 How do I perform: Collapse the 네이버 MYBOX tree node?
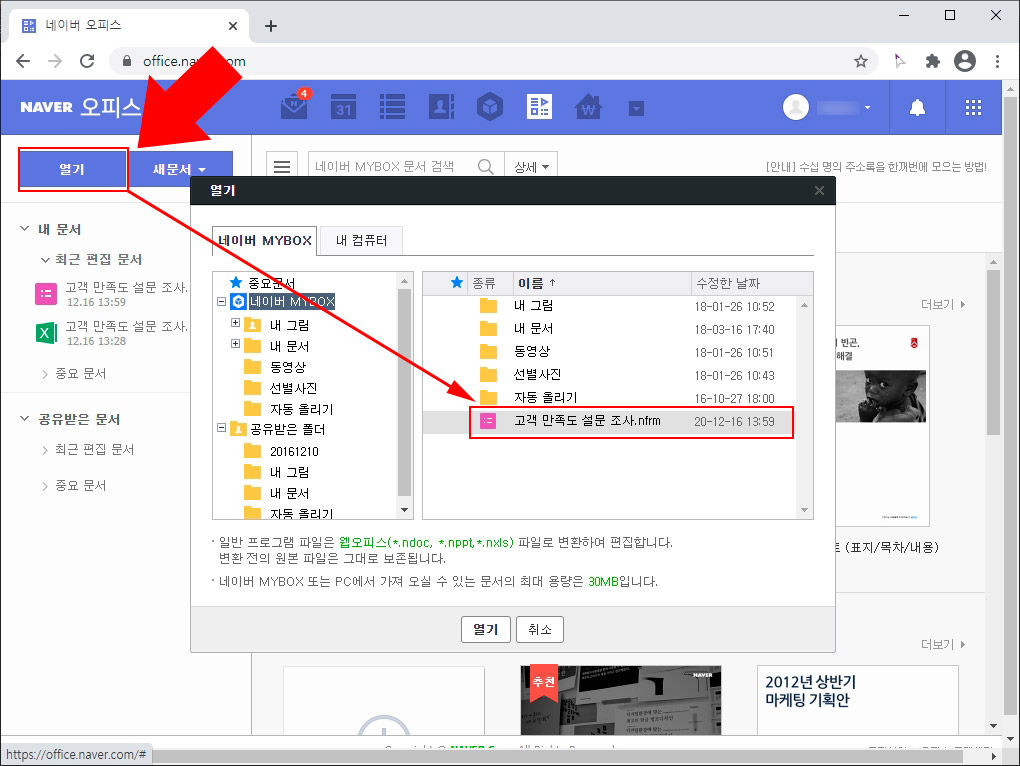(x=219, y=303)
